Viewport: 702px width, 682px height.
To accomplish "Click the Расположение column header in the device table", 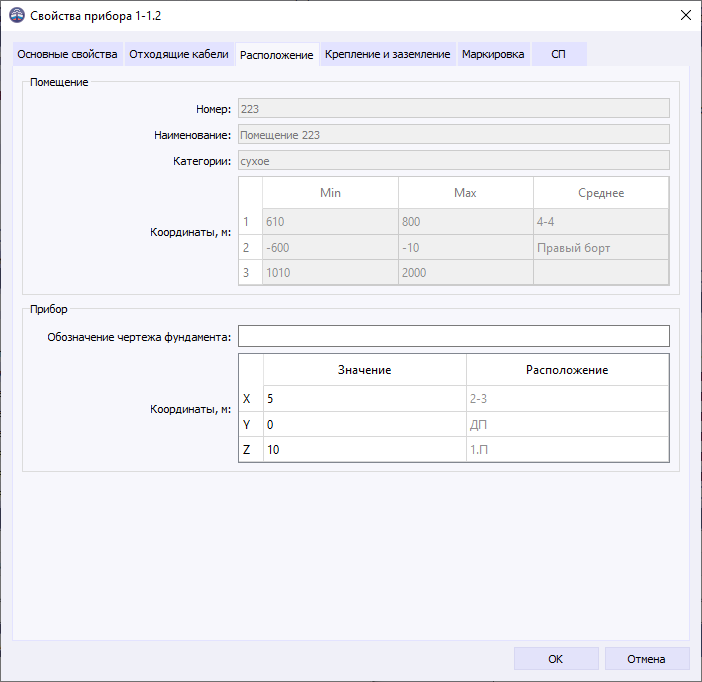I will 567,370.
